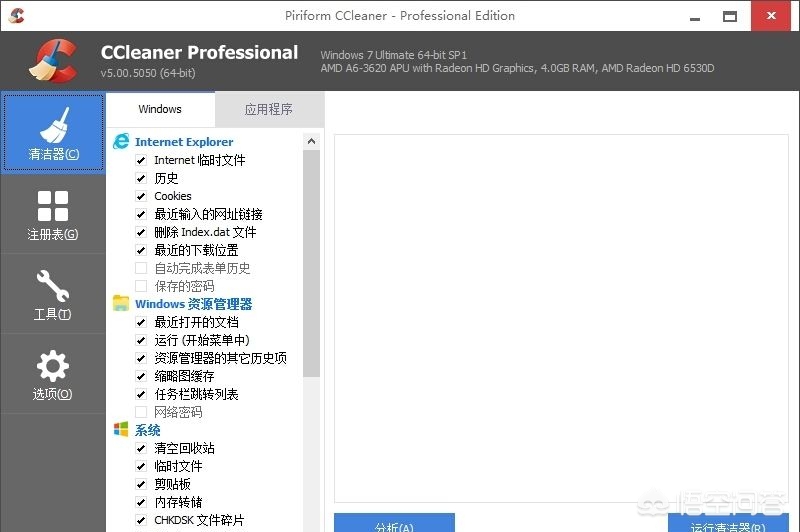
Task: Click the AMD A6-3620 APU hardware info text
Action: [517, 68]
